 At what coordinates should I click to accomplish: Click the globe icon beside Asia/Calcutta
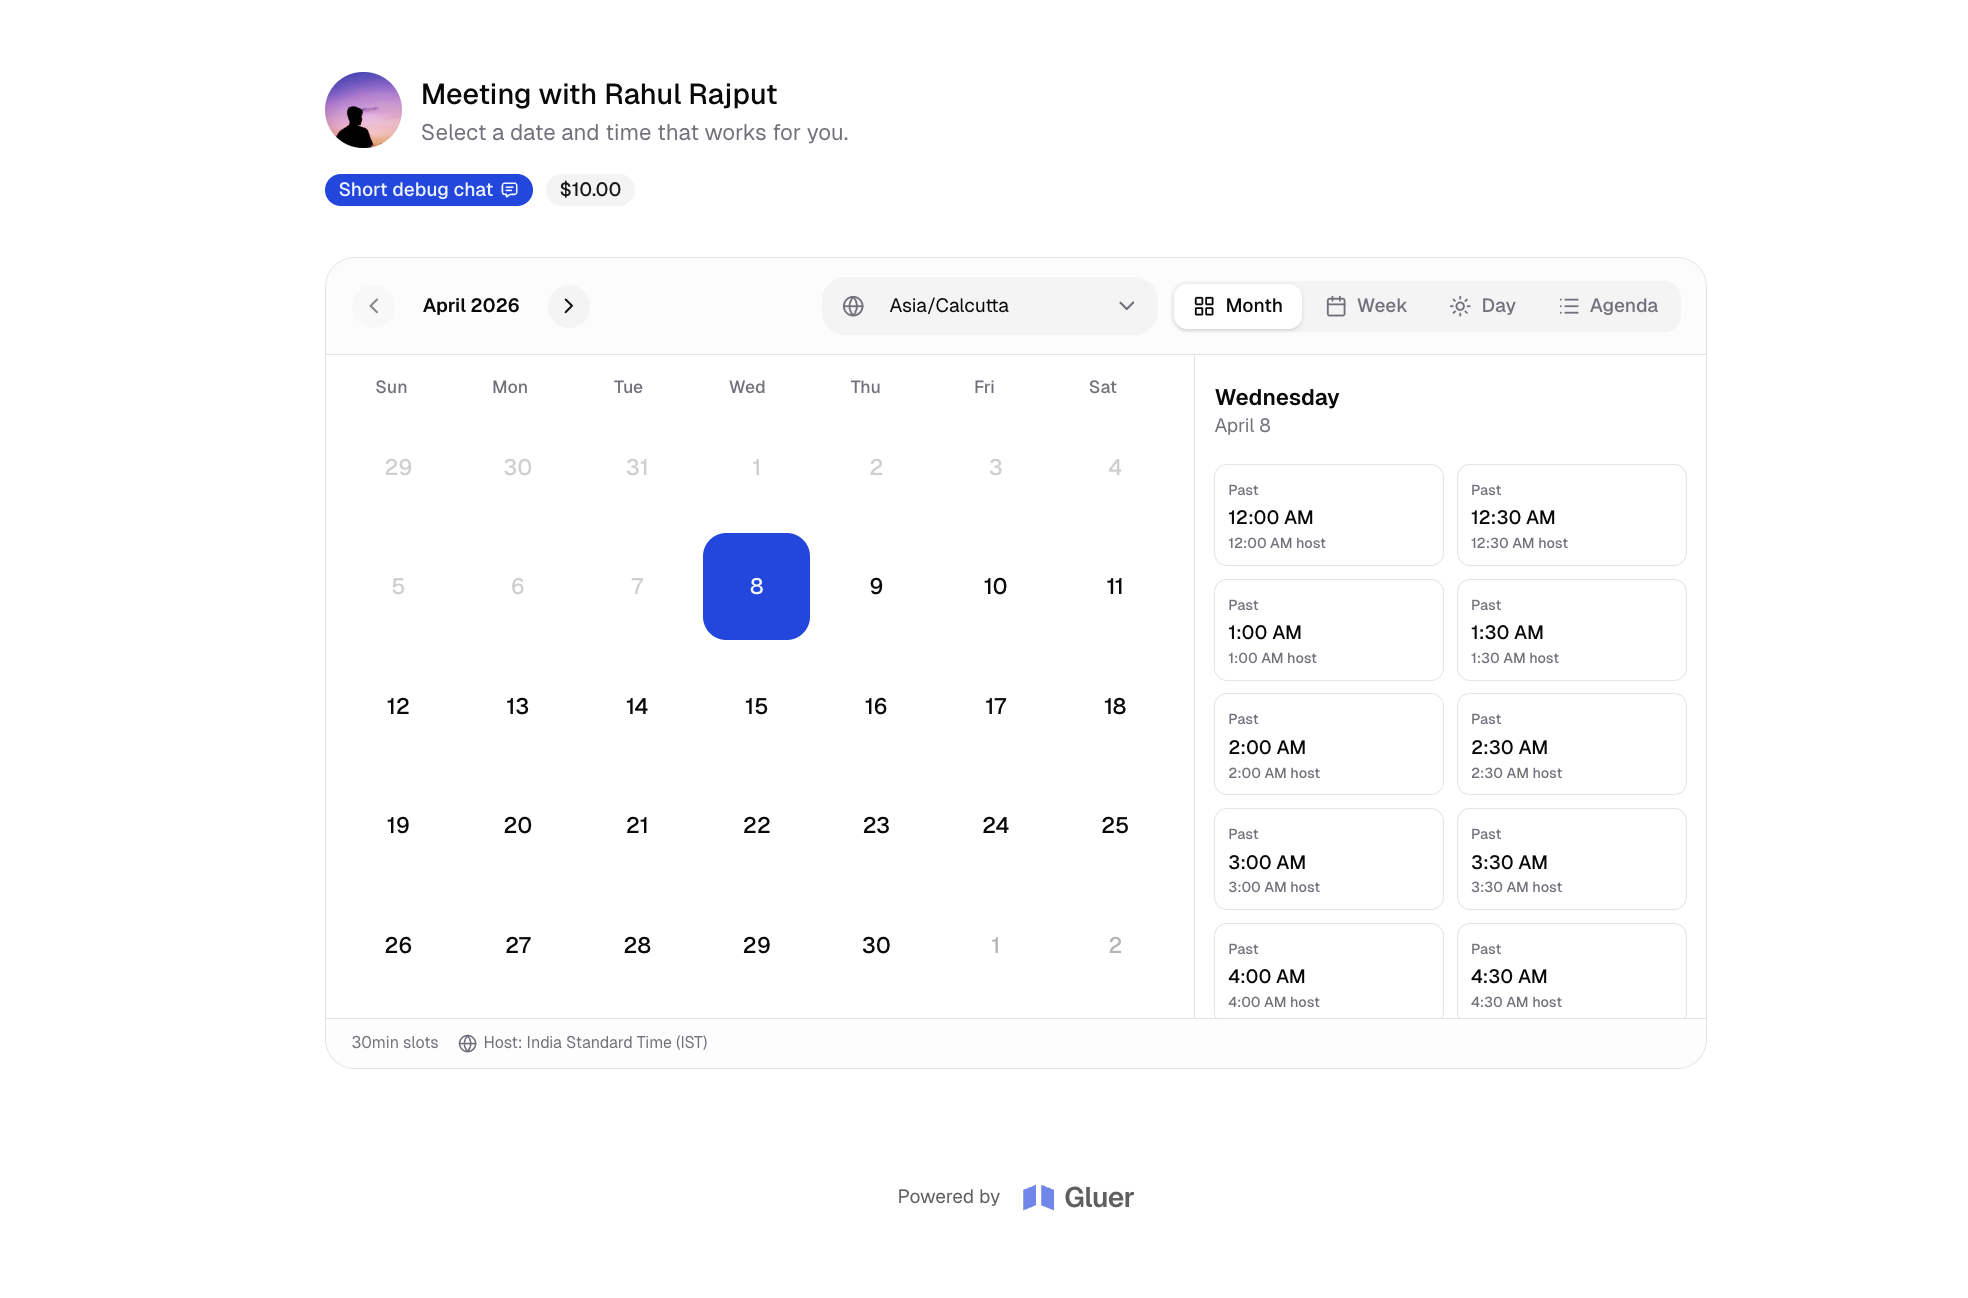point(853,306)
